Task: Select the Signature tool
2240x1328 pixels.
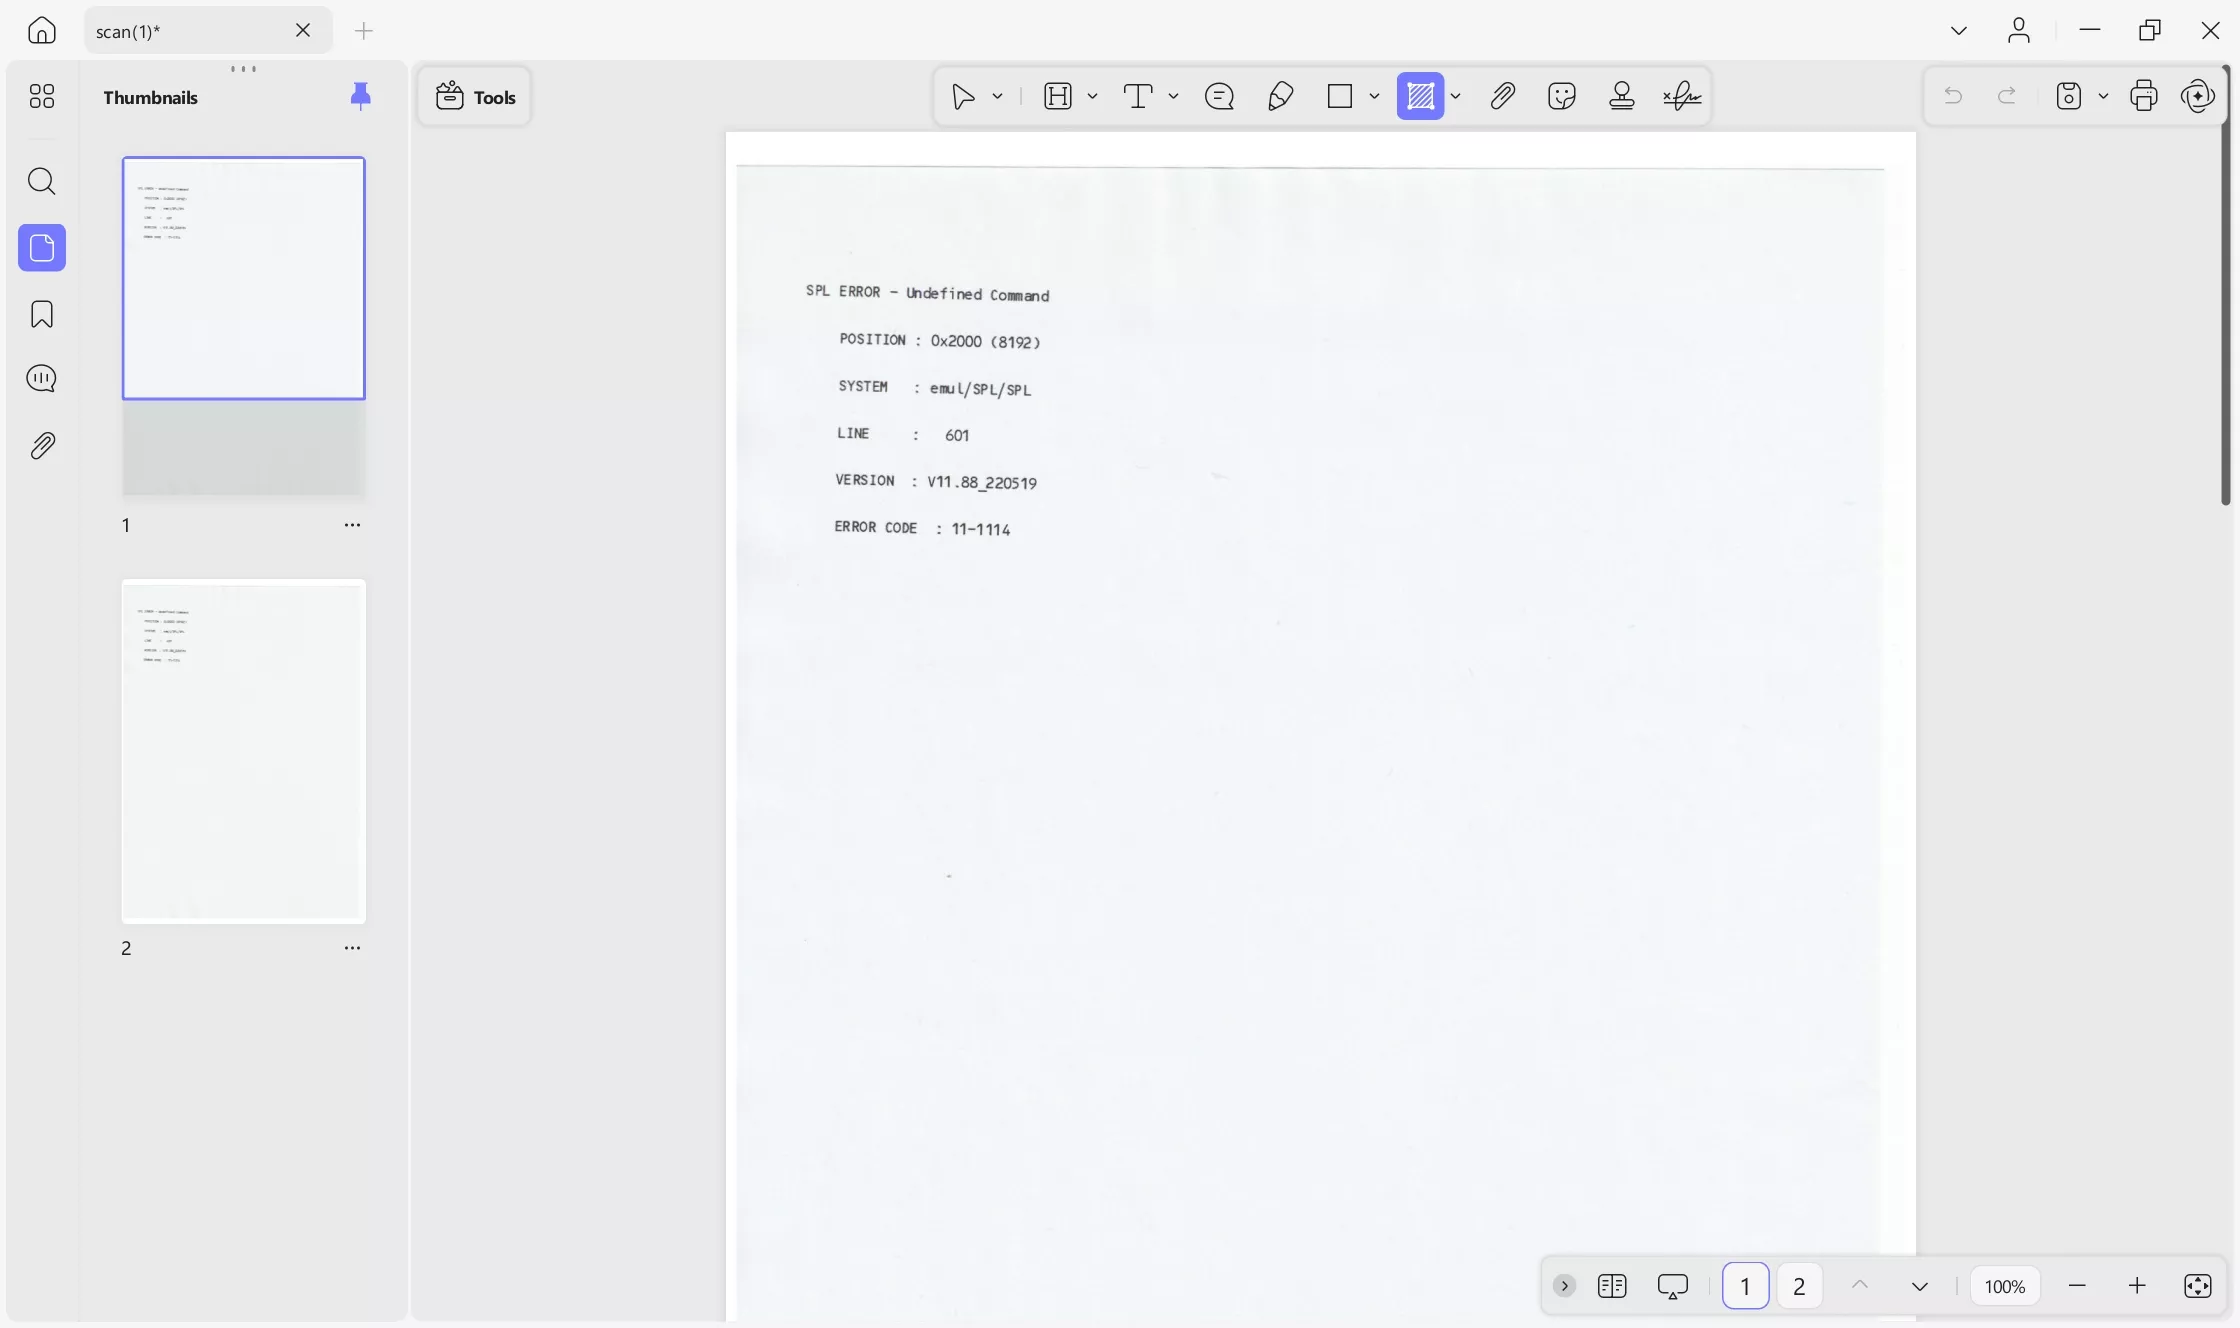Action: [x=1682, y=96]
